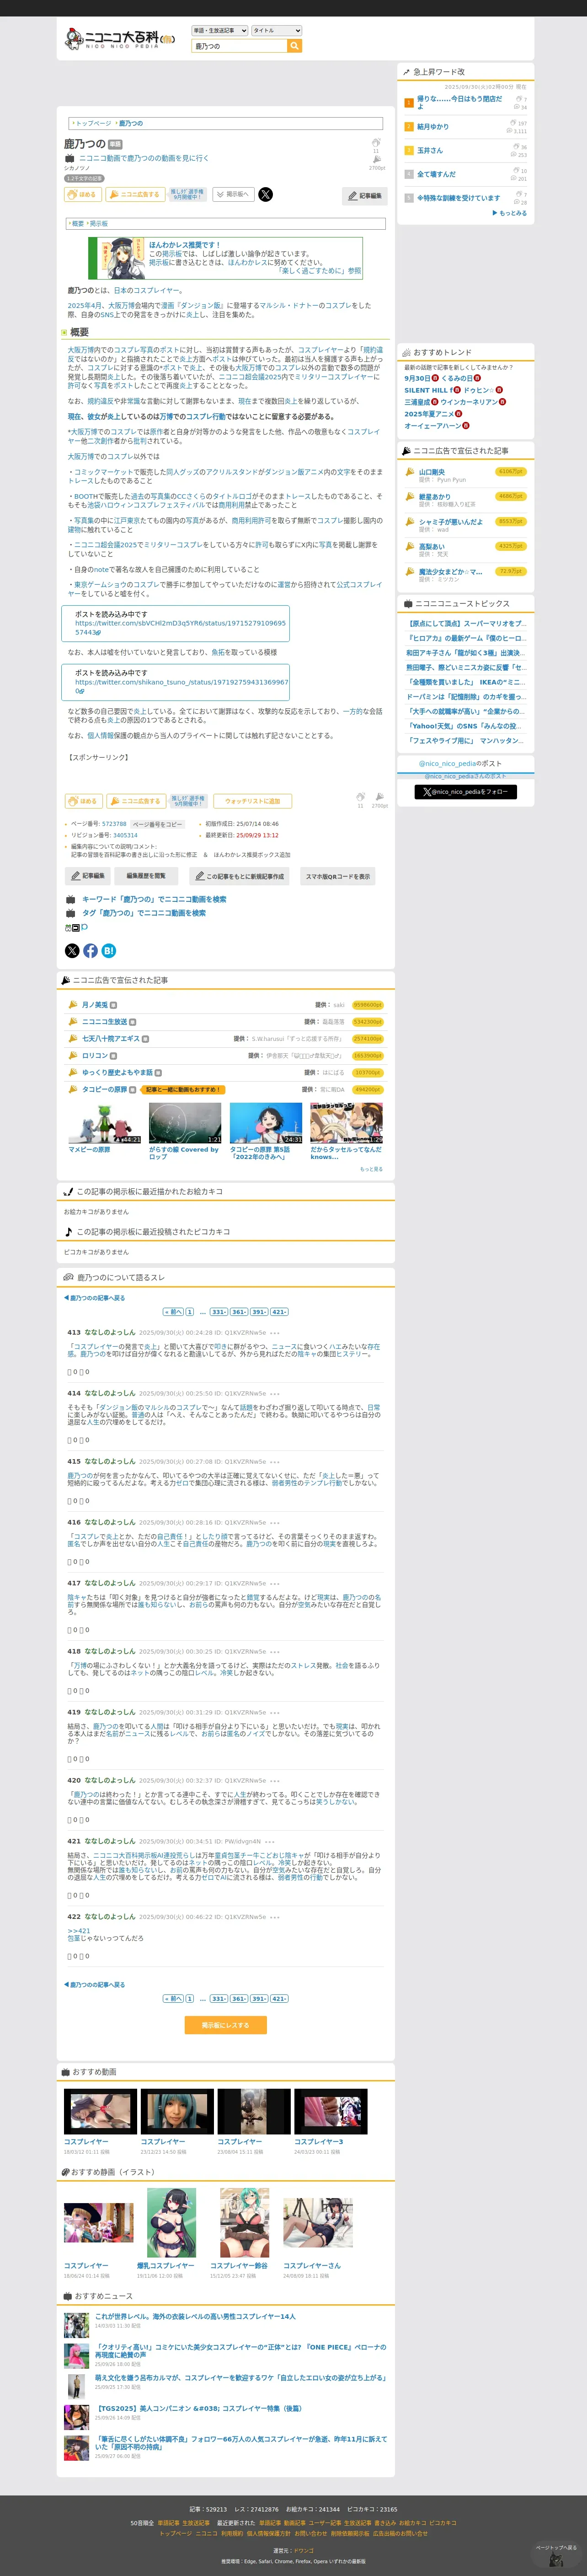587x2576 pixels.
Task: Open the タイトル search-type dropdown
Action: click(x=276, y=30)
